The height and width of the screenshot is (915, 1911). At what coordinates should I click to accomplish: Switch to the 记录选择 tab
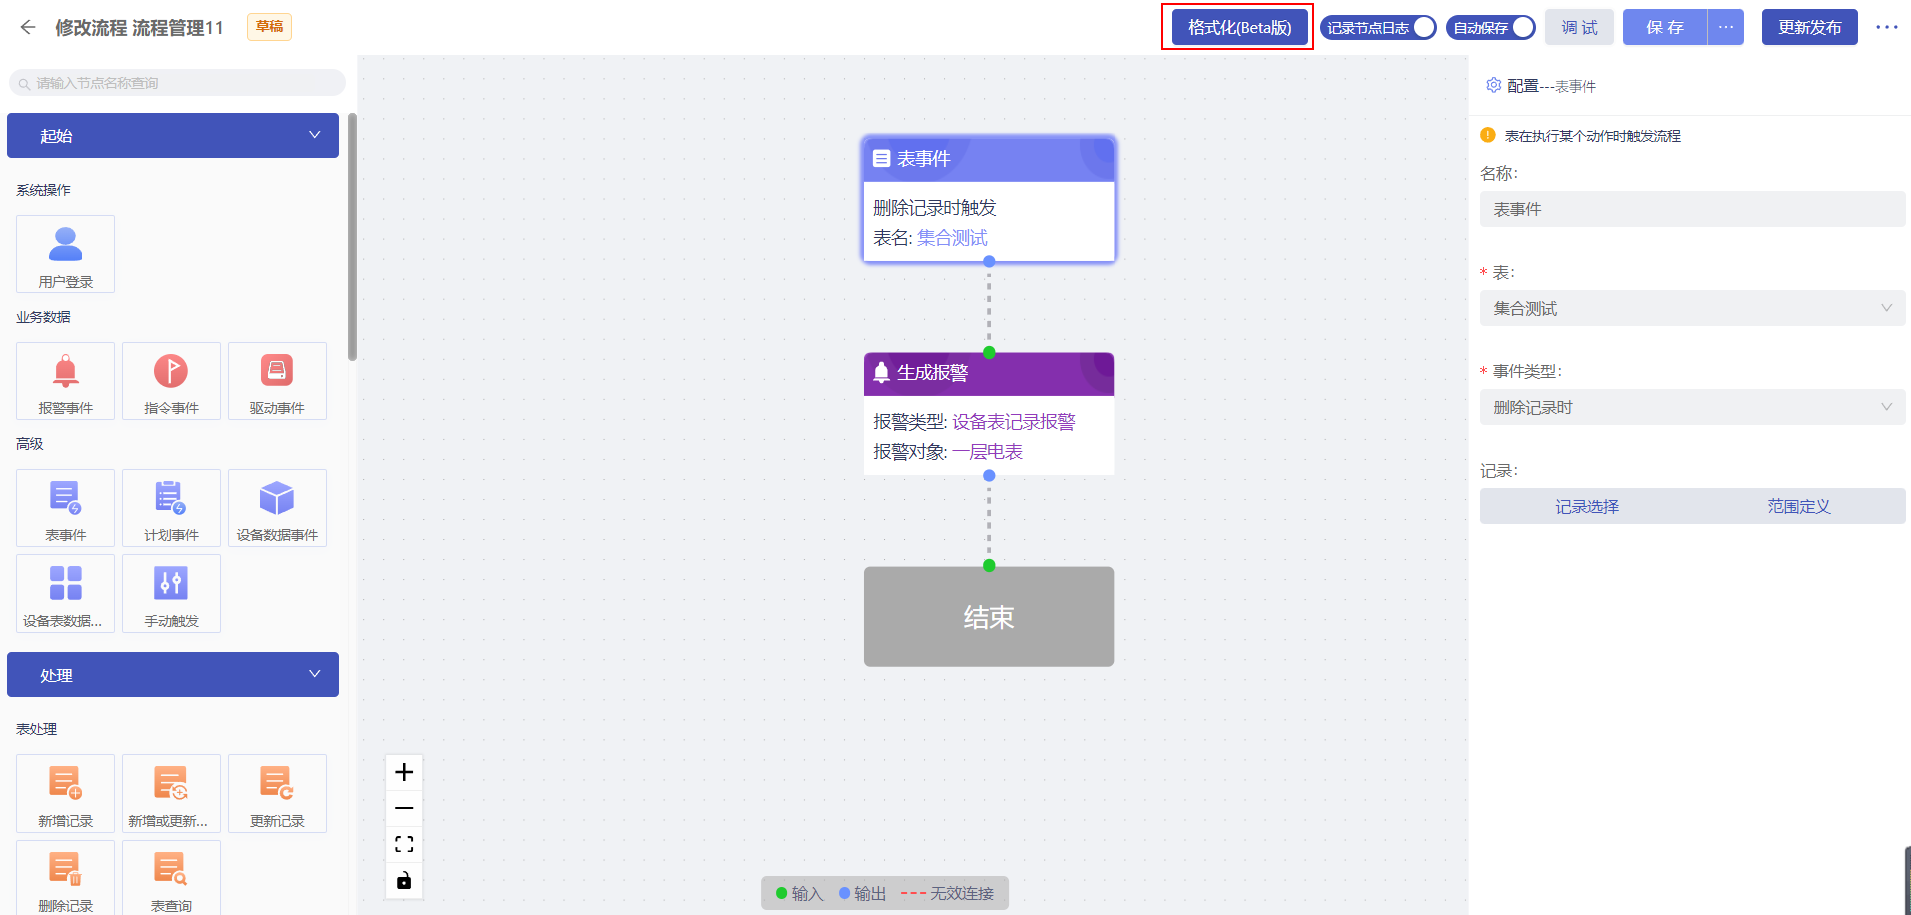coord(1587,506)
